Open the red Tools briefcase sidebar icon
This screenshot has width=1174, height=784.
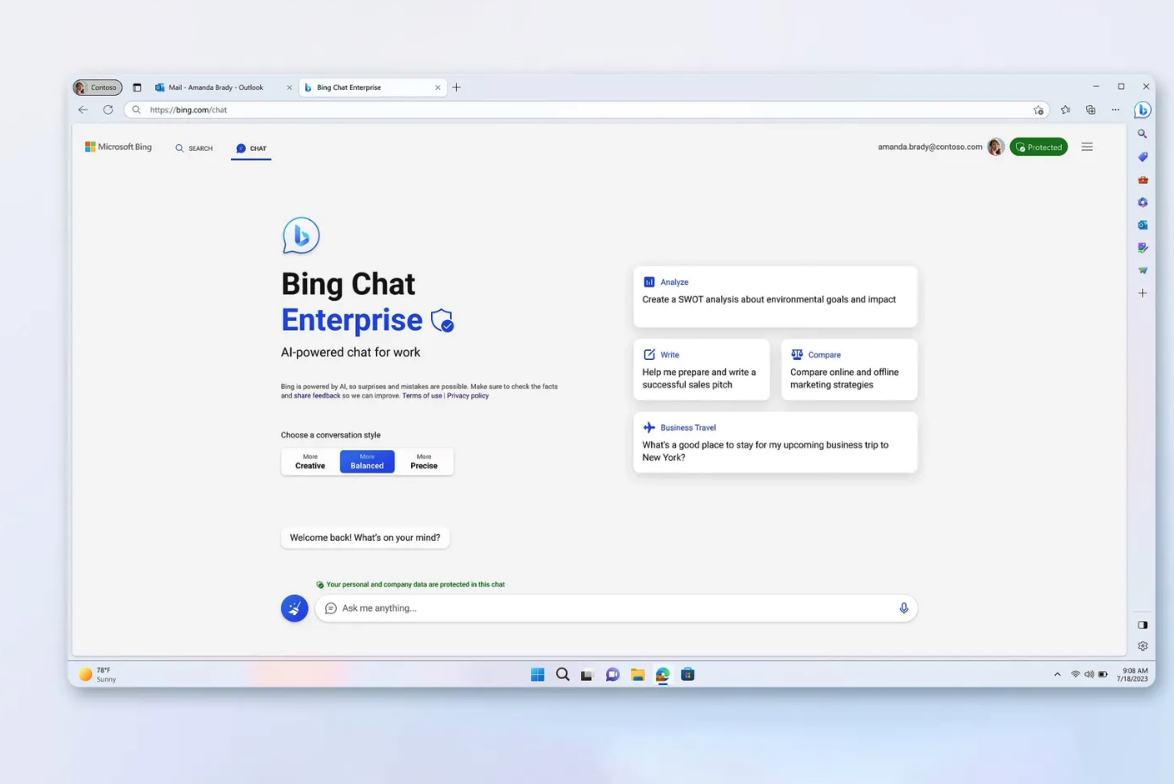tap(1143, 180)
